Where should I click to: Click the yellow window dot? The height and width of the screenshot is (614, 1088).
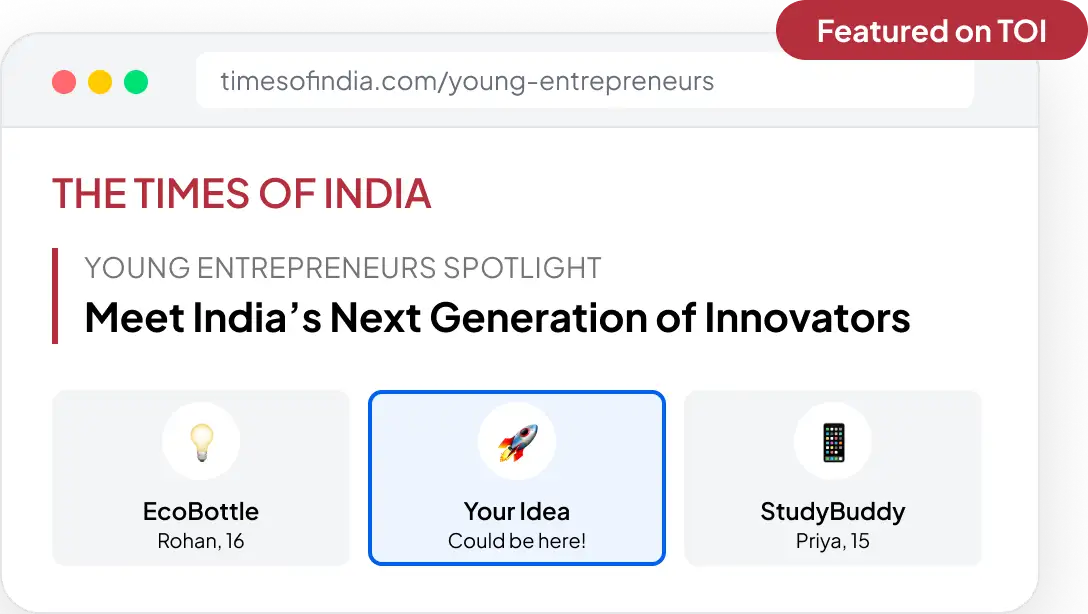[x=100, y=82]
